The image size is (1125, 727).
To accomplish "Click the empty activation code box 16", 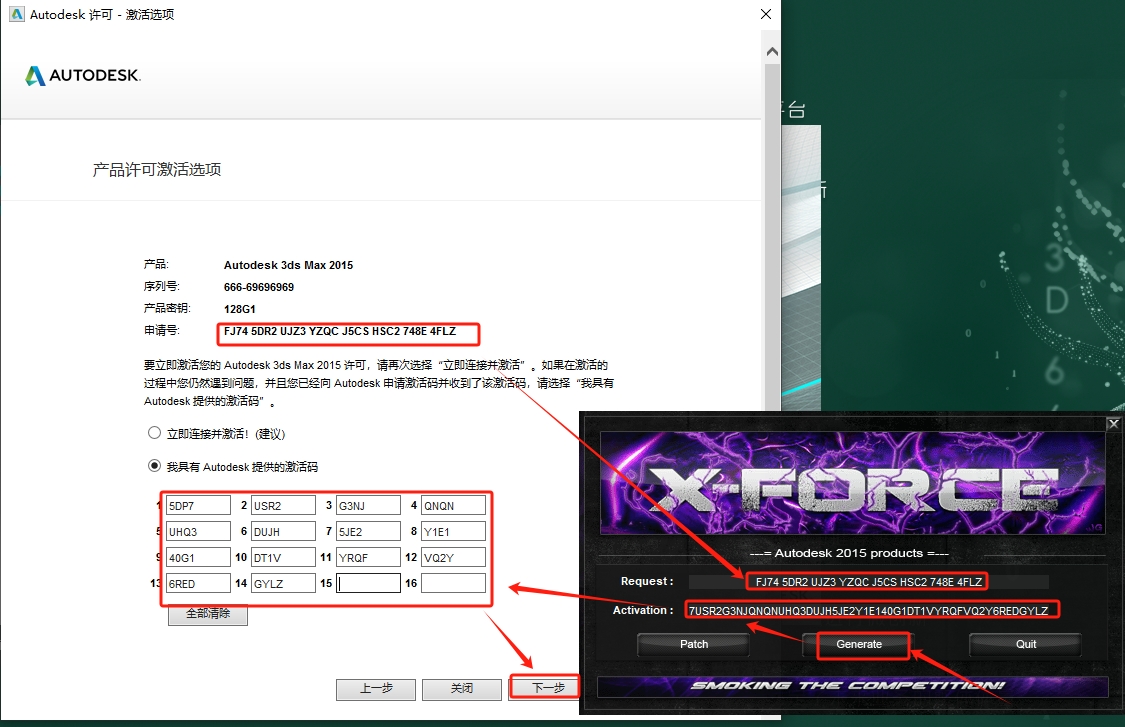I will (453, 583).
